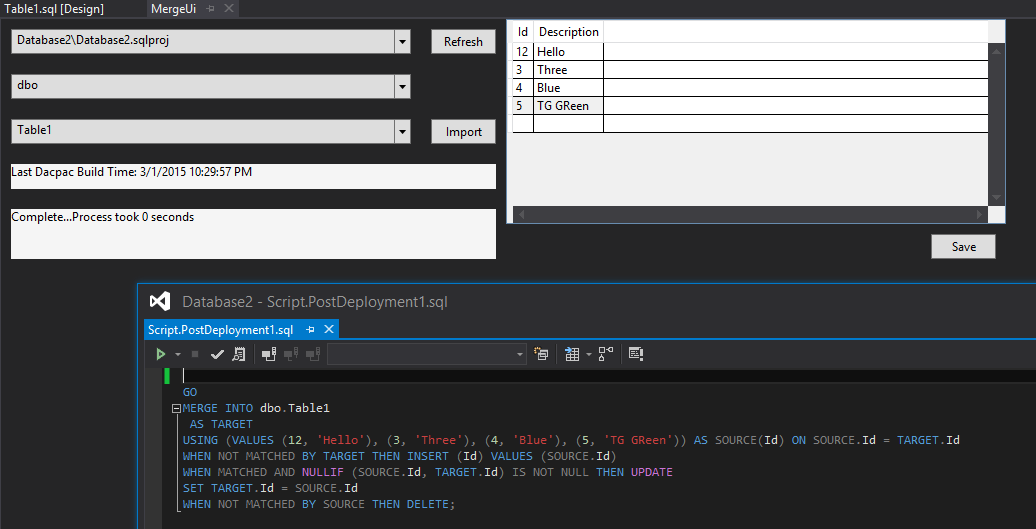Screen dimensions: 1036x529
Task: Click the Parse checkmark icon
Action: coord(217,354)
